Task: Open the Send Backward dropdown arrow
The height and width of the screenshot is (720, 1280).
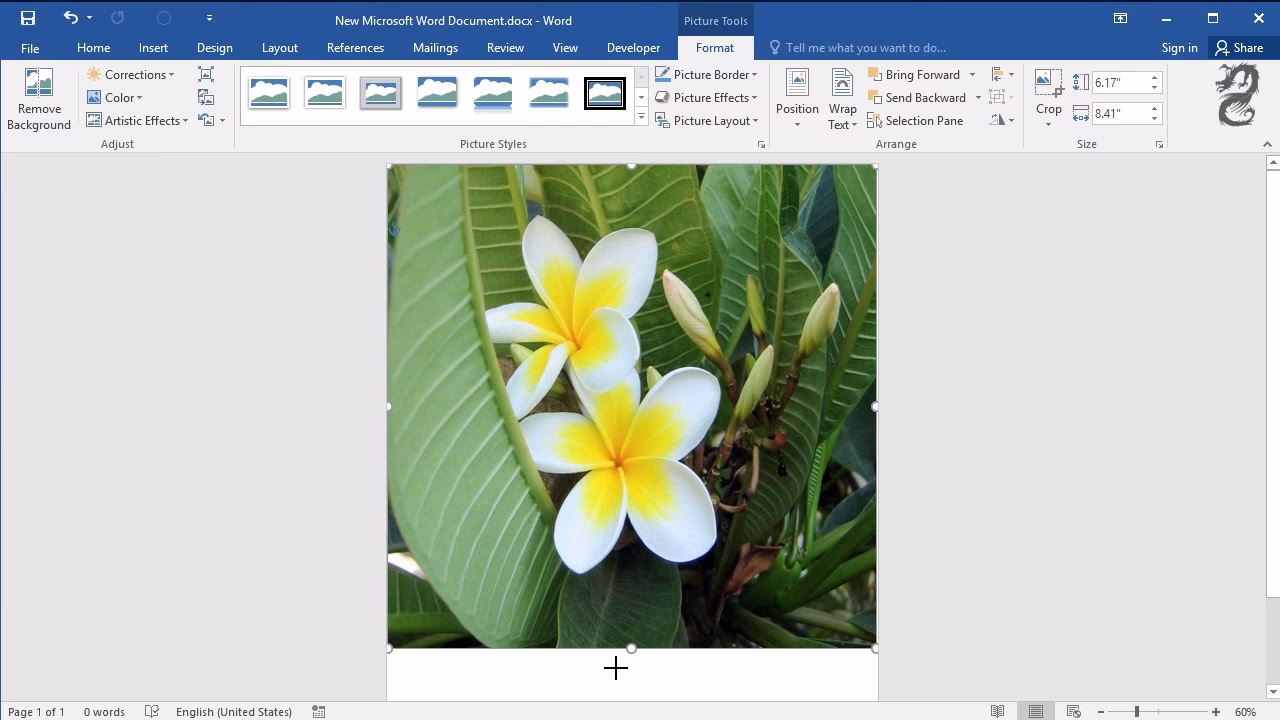Action: coord(978,97)
